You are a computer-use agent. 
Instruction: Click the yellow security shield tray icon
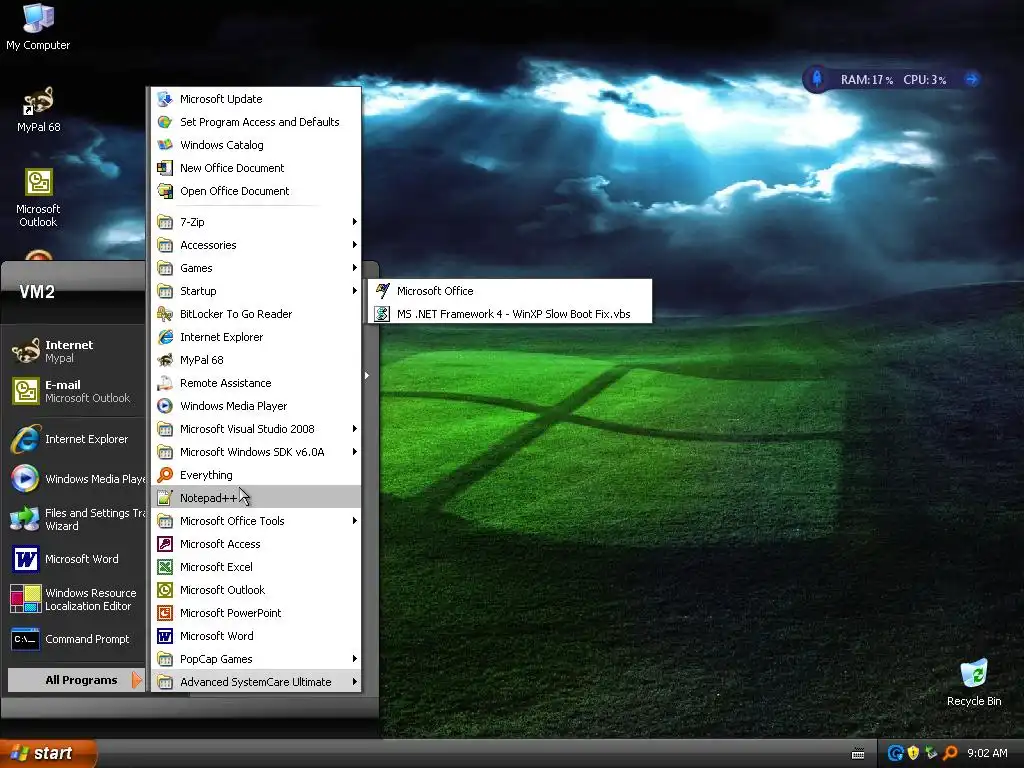click(913, 753)
